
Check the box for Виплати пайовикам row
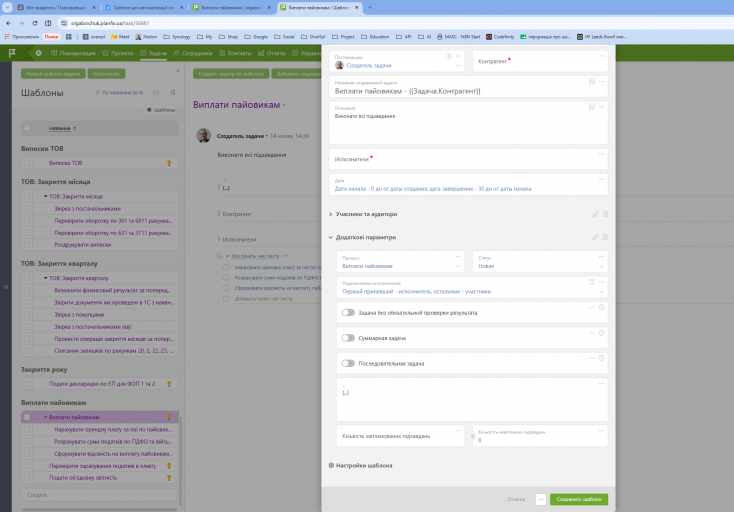pyautogui.click(x=27, y=417)
